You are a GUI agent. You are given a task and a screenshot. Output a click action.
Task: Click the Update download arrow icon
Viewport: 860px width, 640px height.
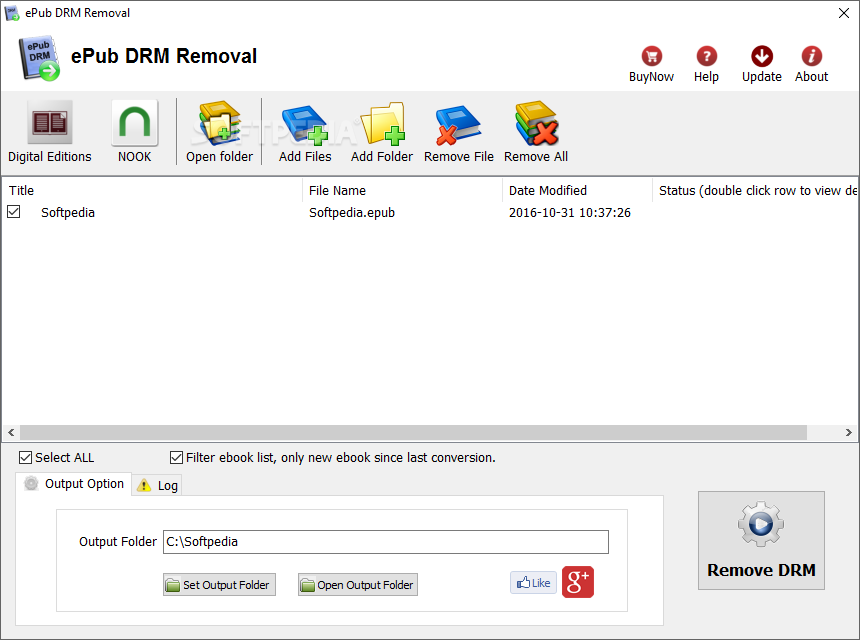point(762,56)
